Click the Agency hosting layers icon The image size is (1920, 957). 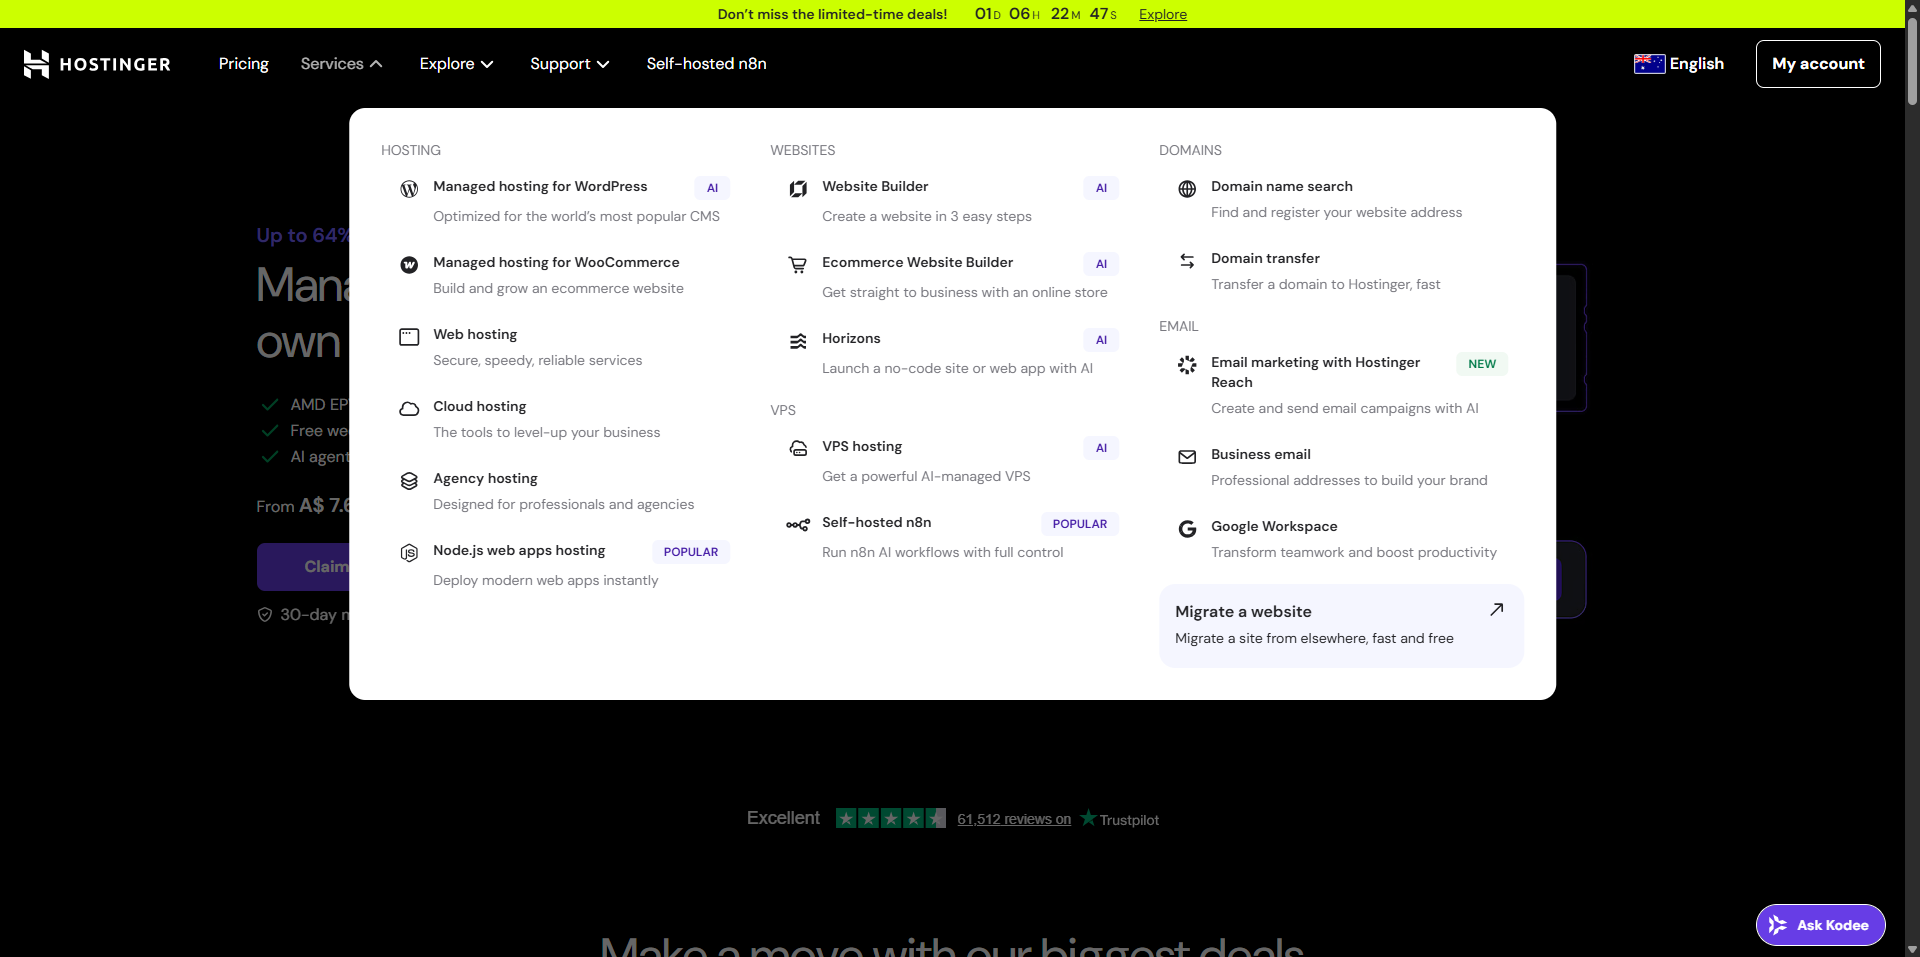pos(409,481)
